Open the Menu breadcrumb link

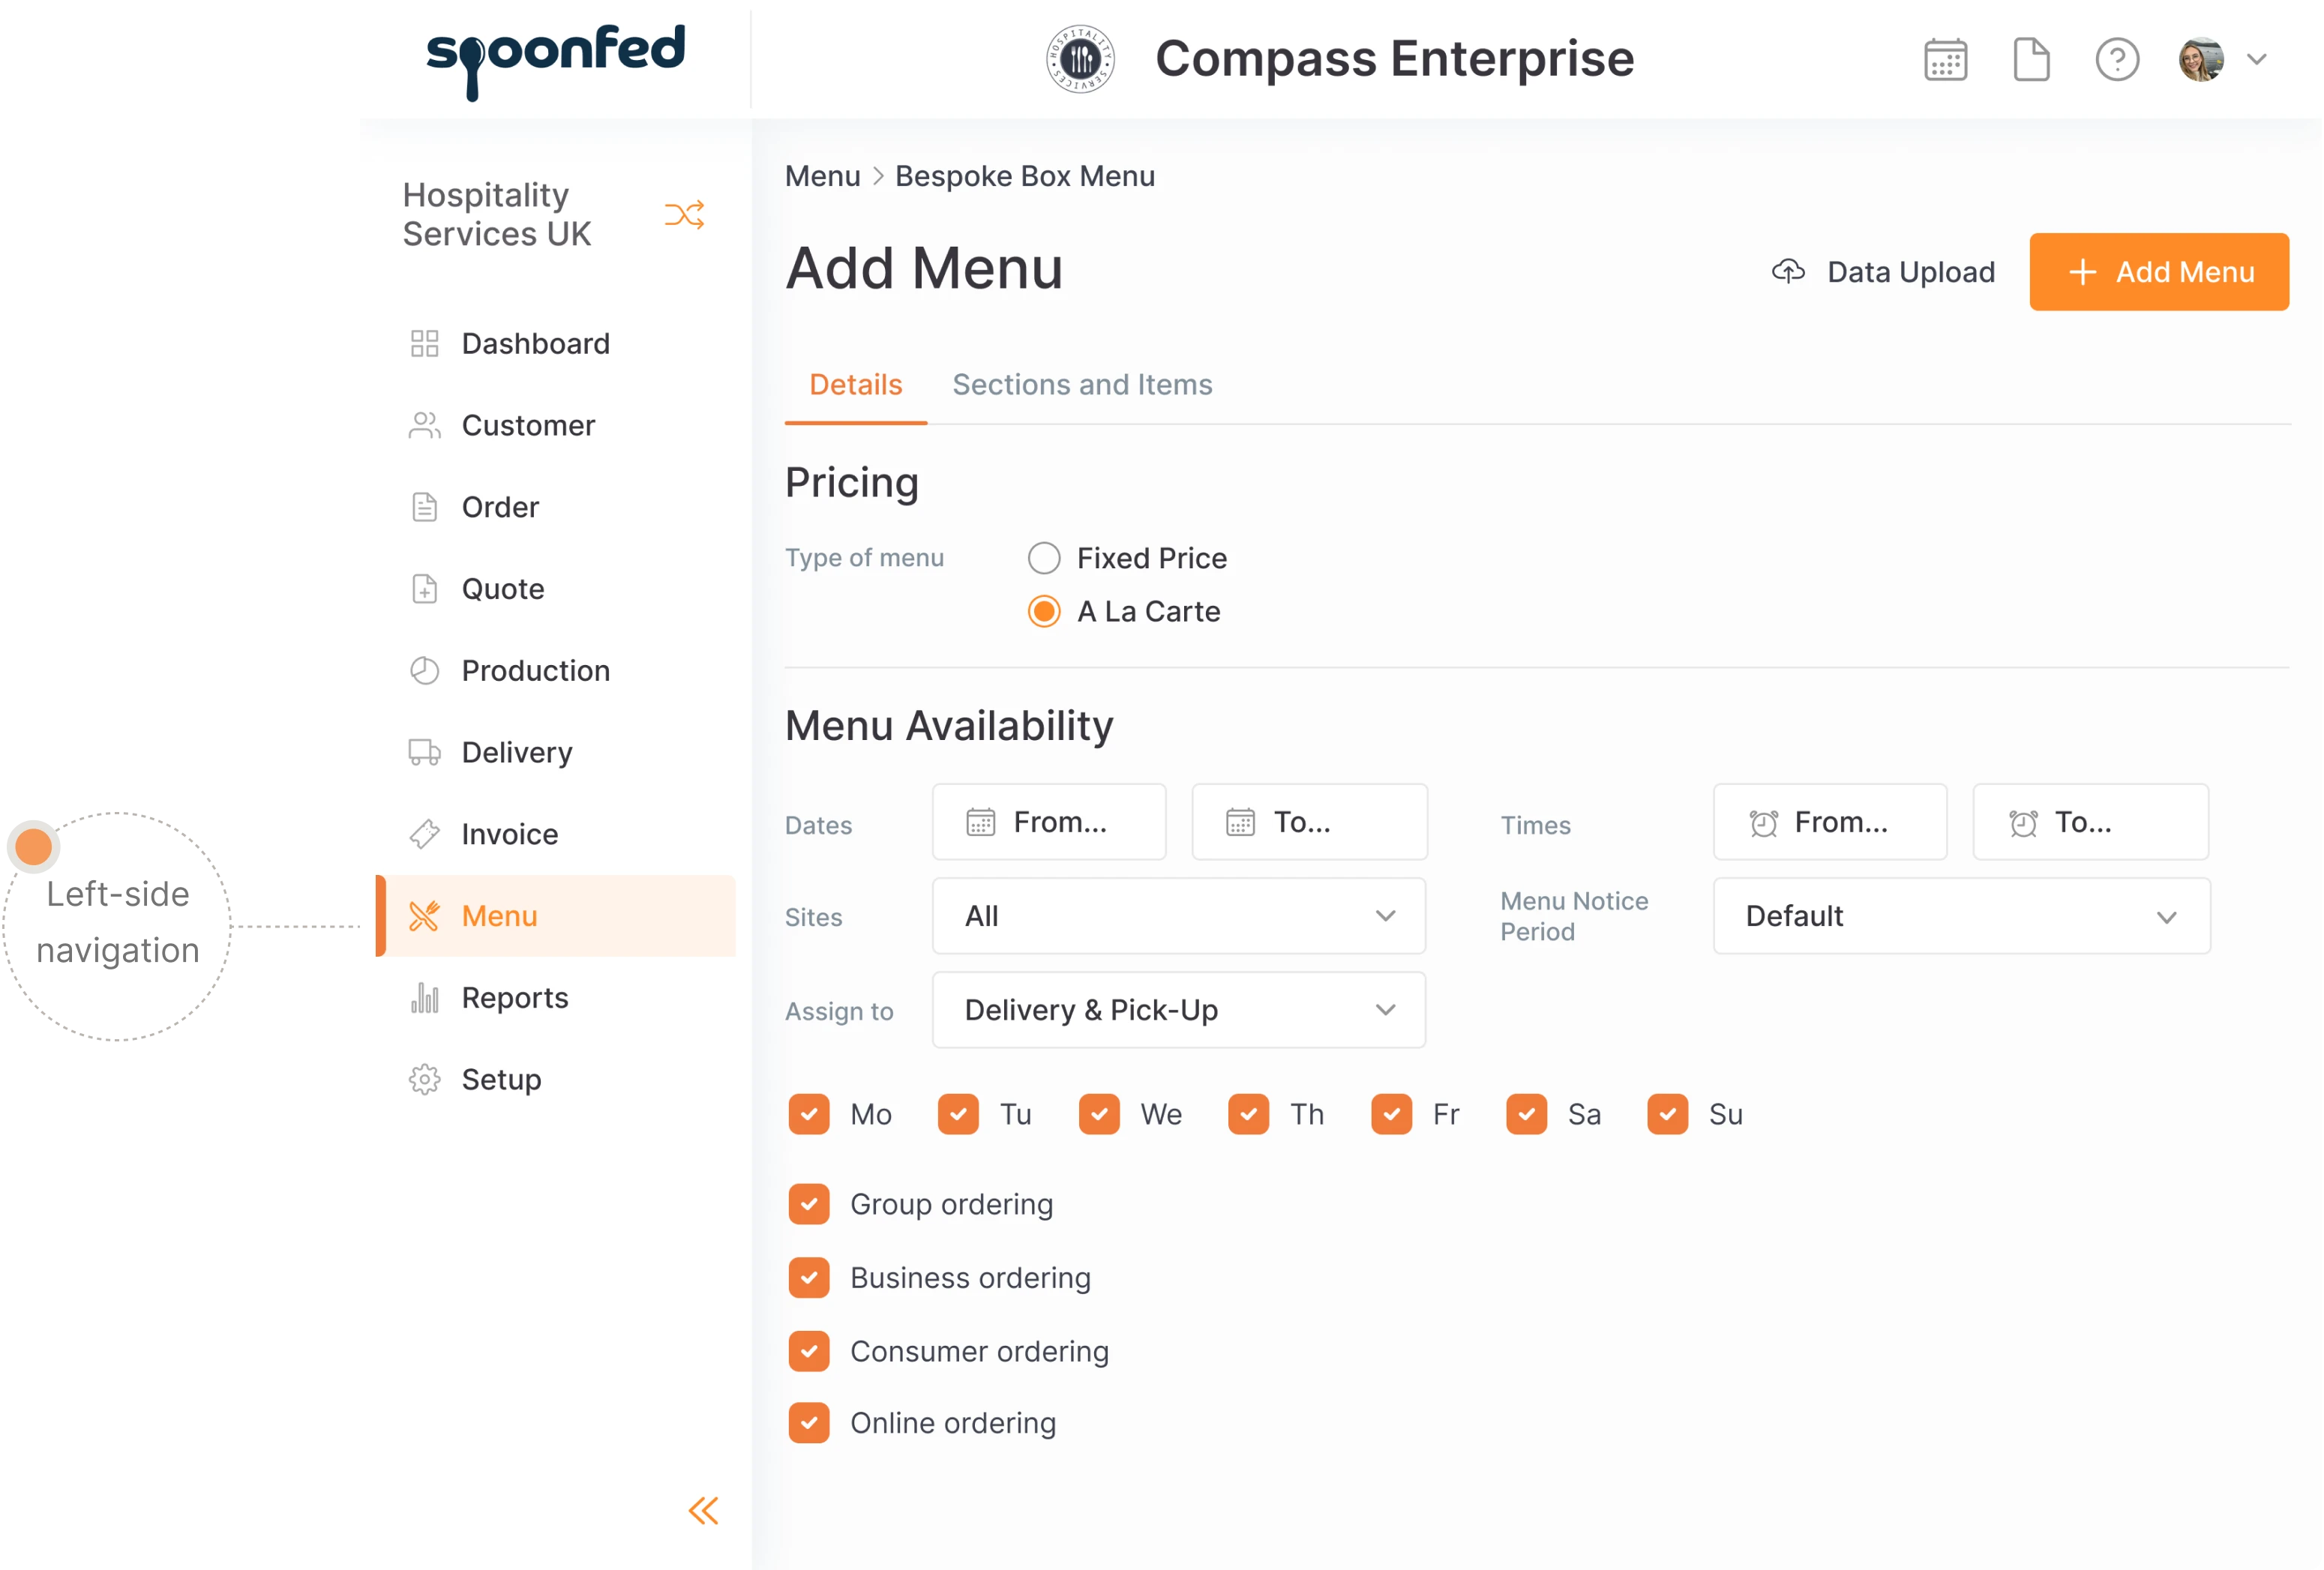click(822, 175)
